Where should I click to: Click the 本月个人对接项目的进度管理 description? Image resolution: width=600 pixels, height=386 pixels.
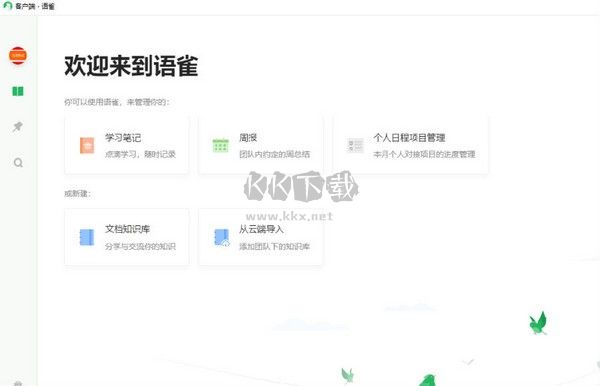(424, 154)
